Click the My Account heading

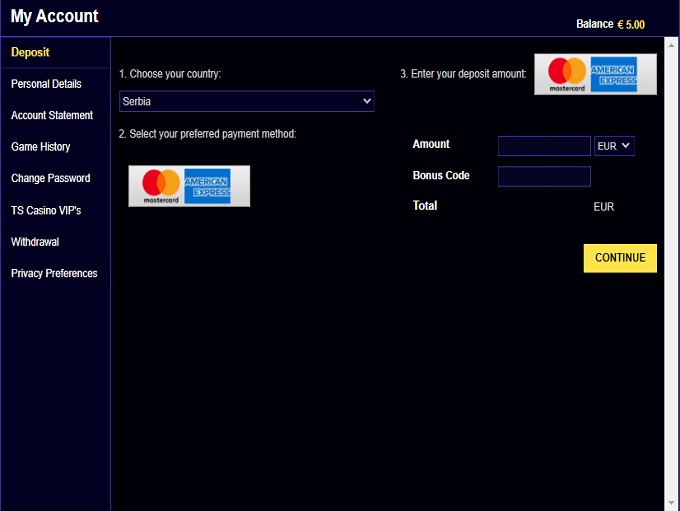point(55,16)
